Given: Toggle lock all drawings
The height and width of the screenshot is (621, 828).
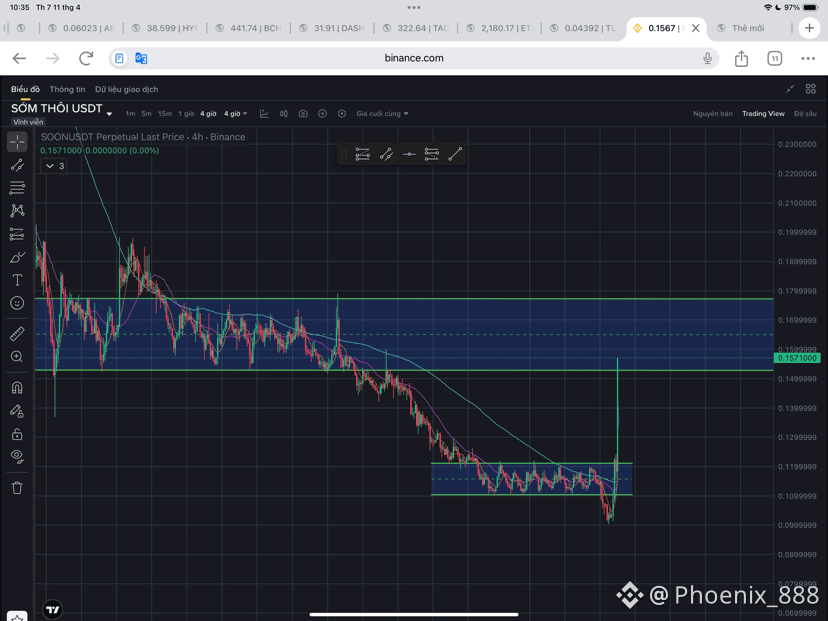Looking at the screenshot, I should [x=17, y=434].
